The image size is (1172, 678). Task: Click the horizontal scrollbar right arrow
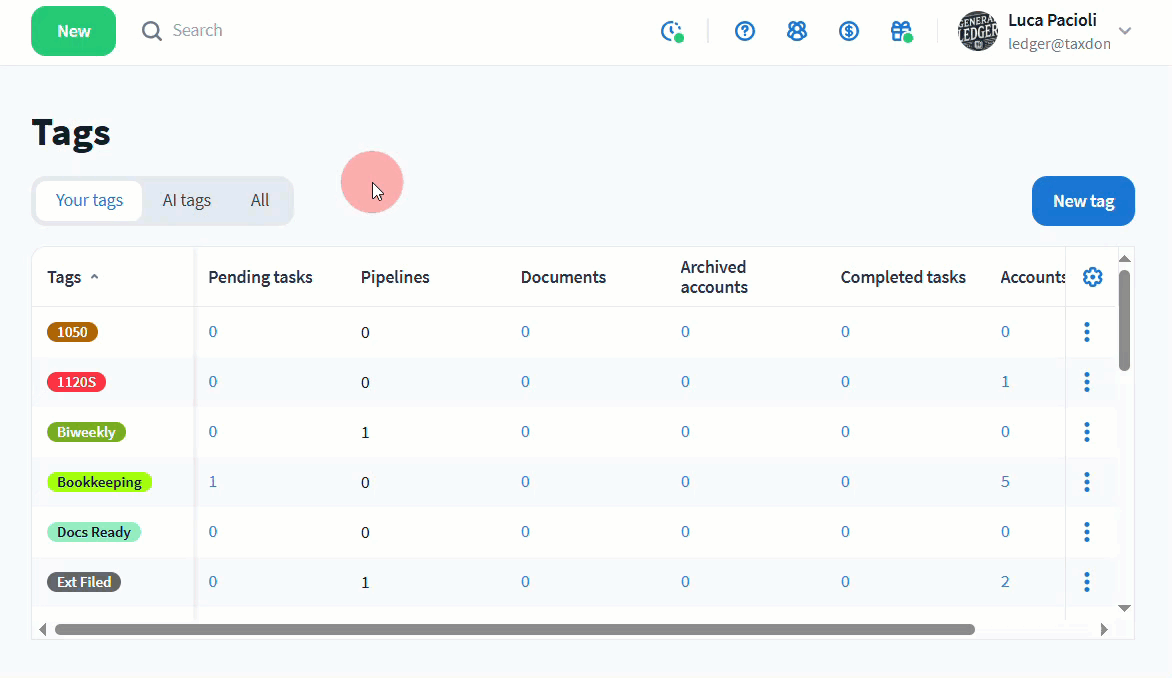coord(1104,630)
